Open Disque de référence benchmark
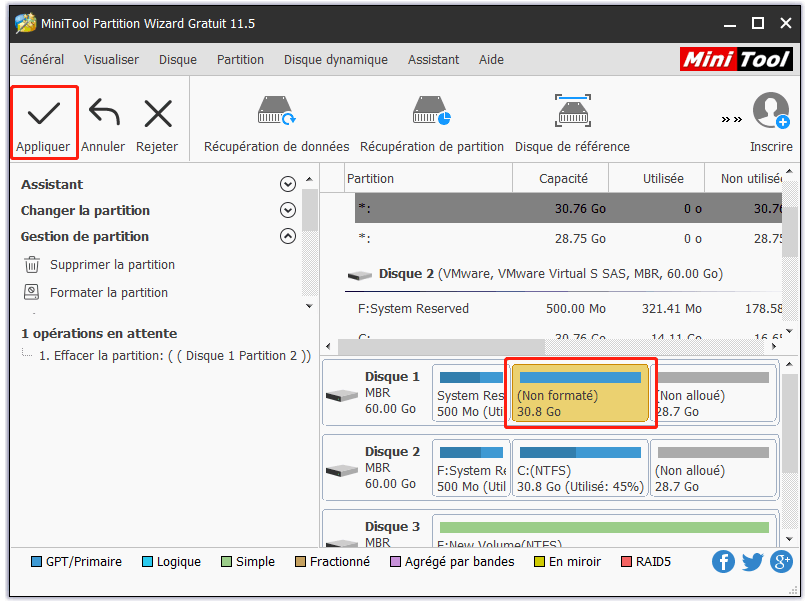The height and width of the screenshot is (602, 807). pos(572,112)
